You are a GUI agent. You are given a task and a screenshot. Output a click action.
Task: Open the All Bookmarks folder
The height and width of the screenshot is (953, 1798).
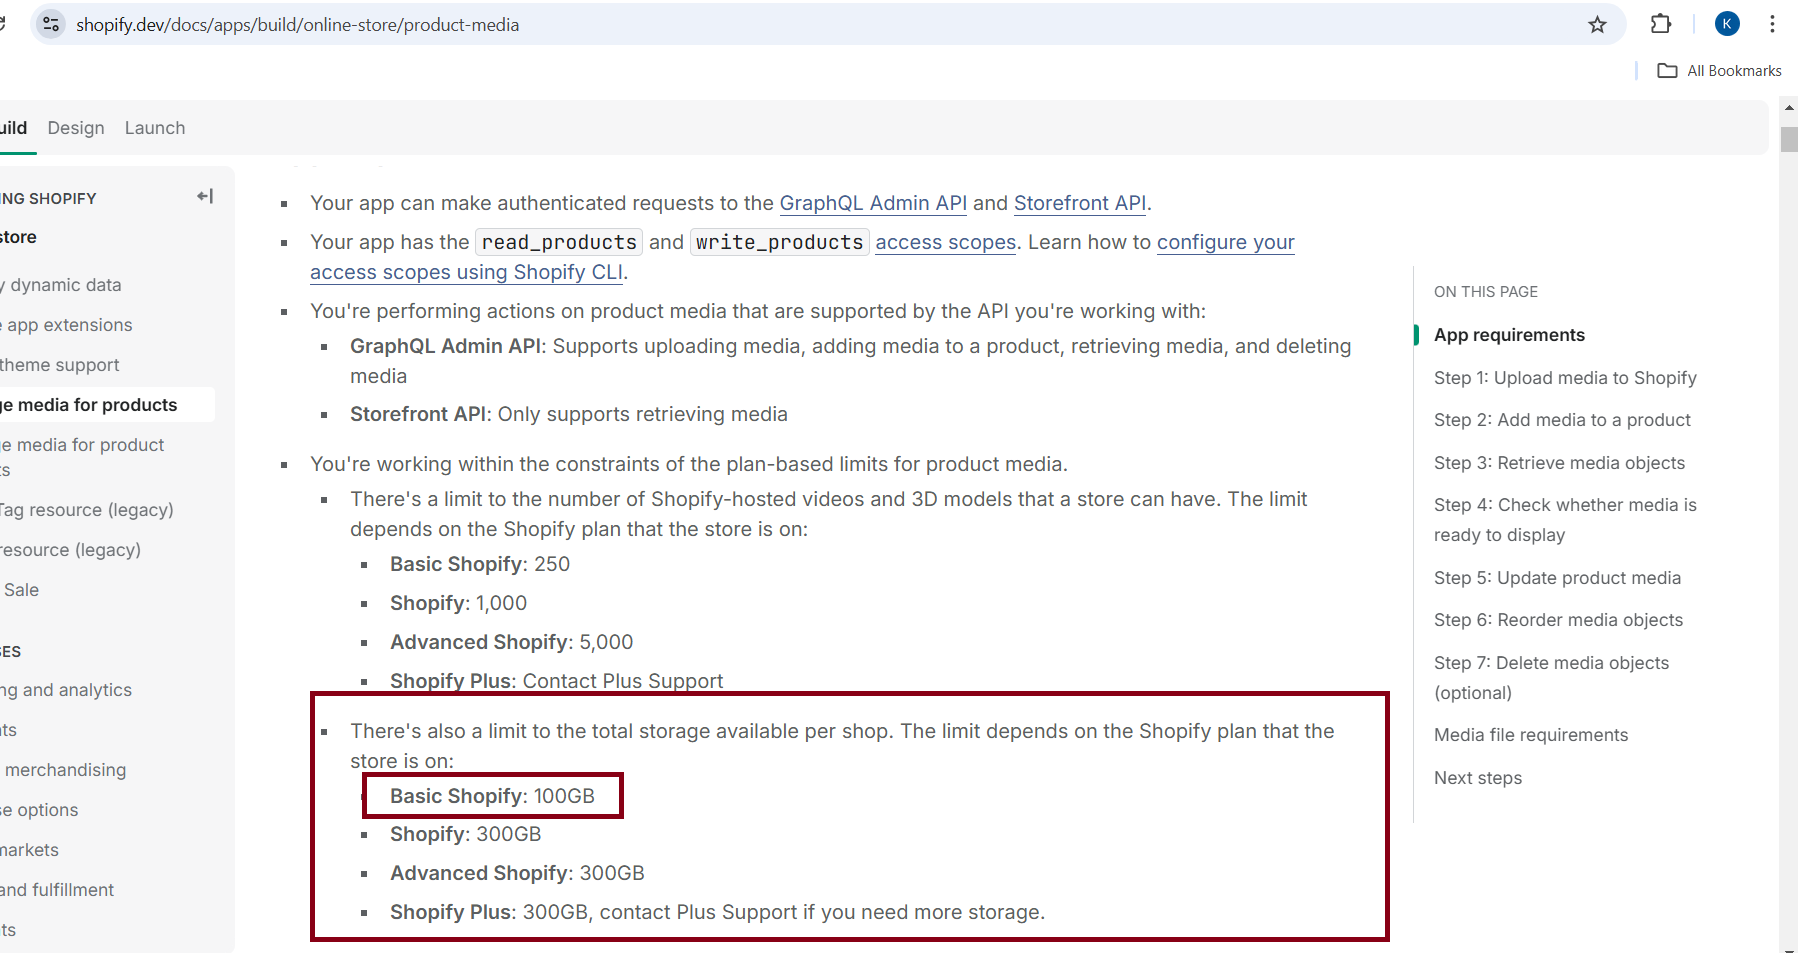pos(1720,70)
